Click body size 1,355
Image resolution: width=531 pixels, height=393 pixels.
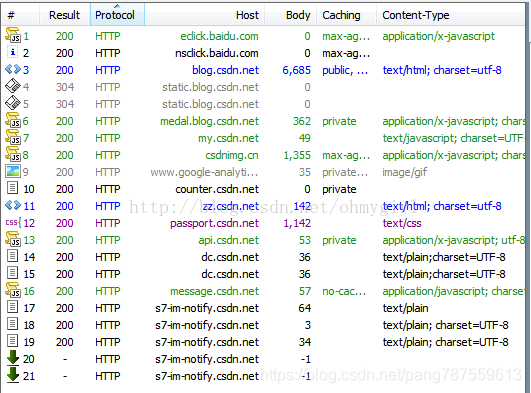pos(297,155)
